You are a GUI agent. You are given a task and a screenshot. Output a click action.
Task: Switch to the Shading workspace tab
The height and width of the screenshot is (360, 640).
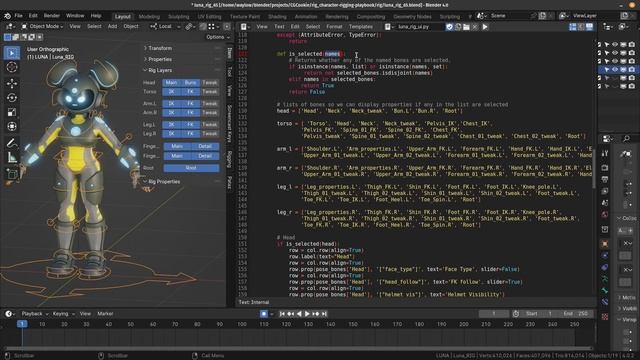277,17
